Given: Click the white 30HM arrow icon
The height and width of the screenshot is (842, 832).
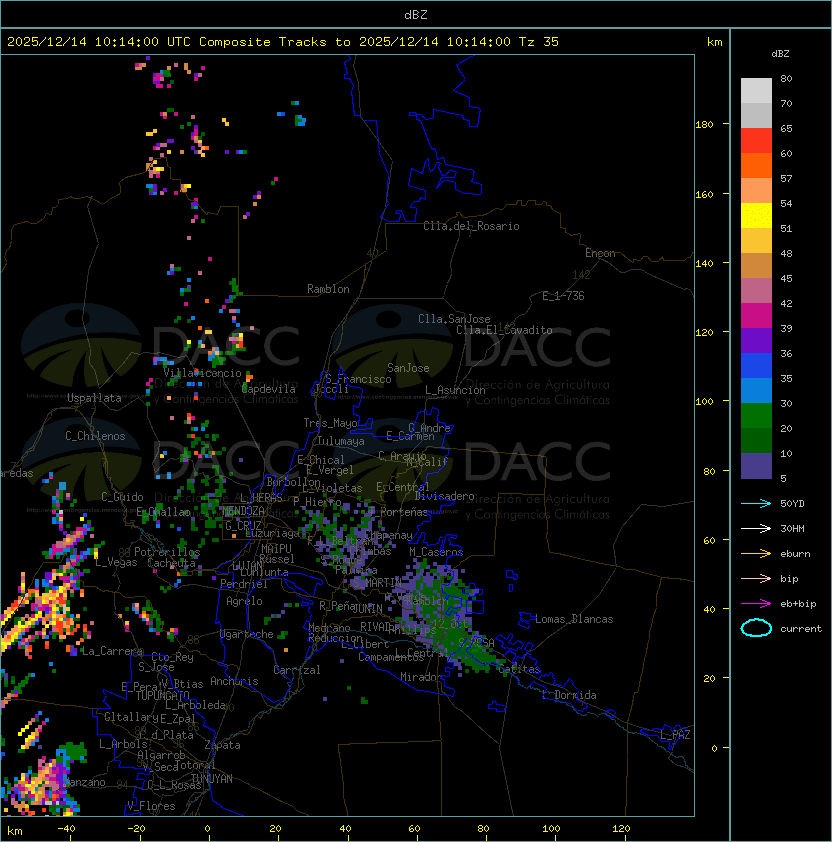Looking at the screenshot, I should 756,528.
